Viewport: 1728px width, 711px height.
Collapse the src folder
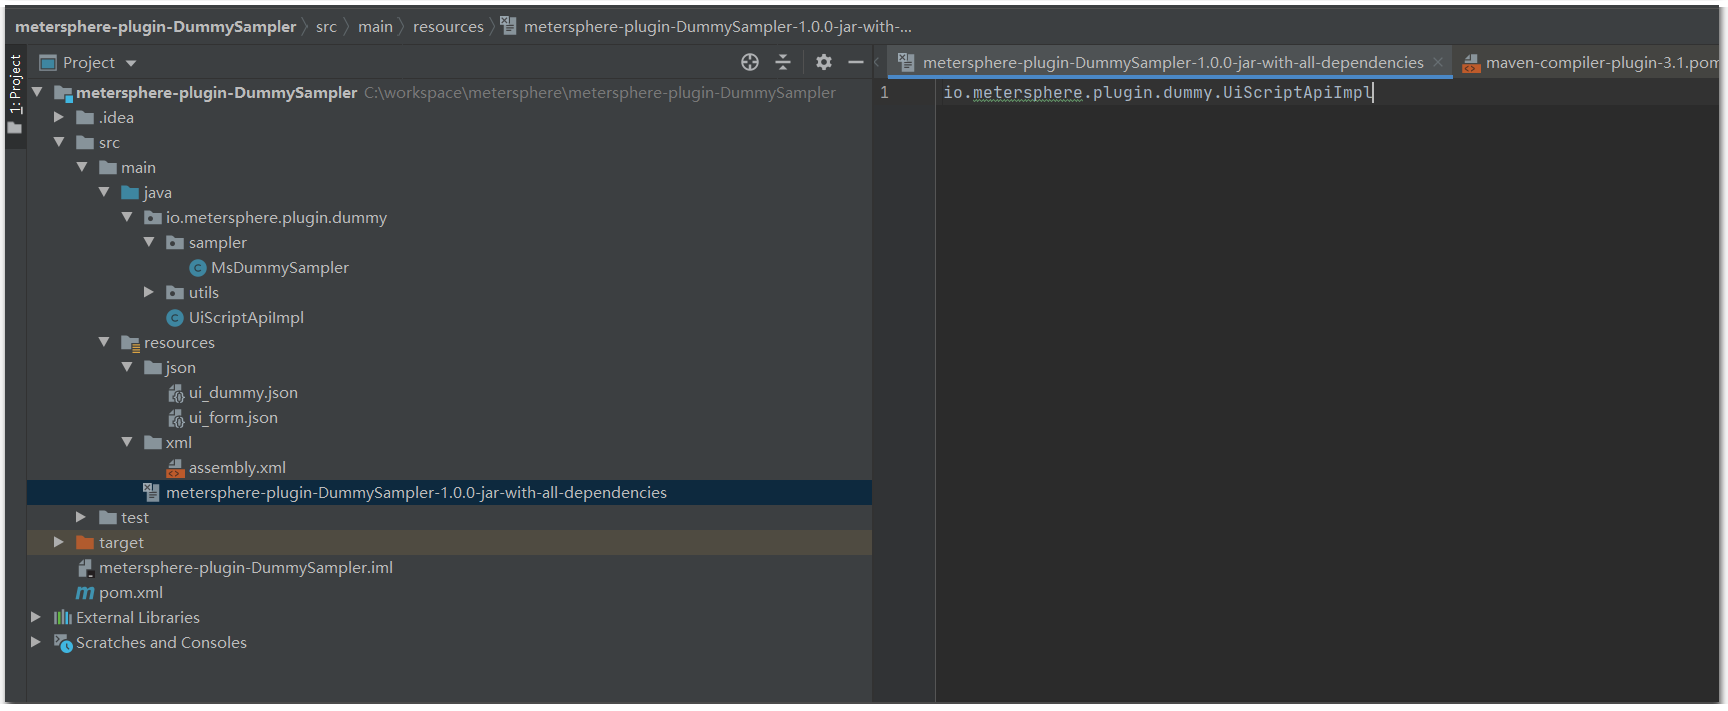point(59,142)
